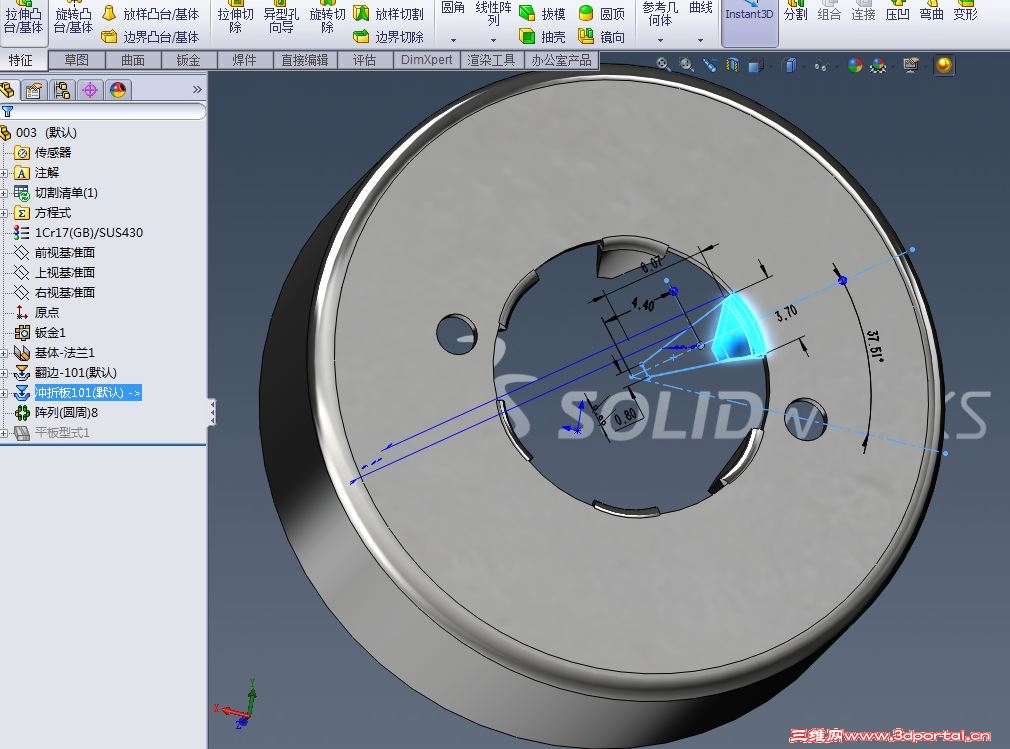Open the Display Style box menu

[x=792, y=64]
